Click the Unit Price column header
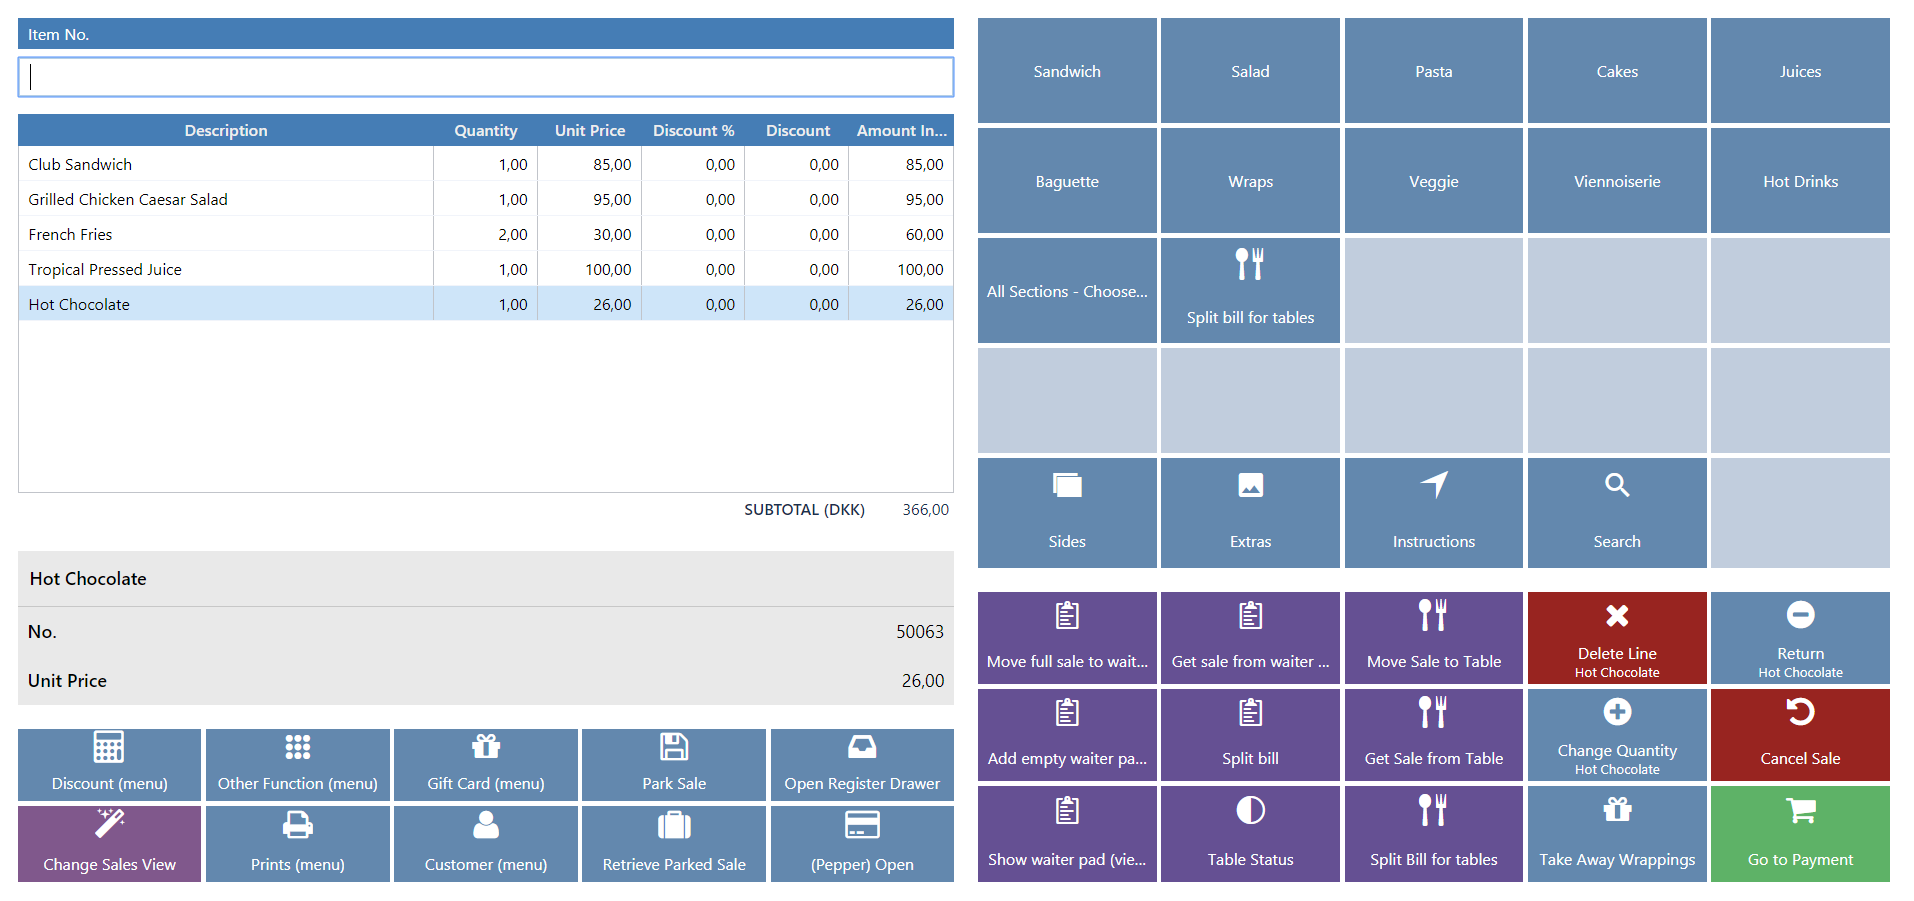The image size is (1914, 901). point(590,130)
